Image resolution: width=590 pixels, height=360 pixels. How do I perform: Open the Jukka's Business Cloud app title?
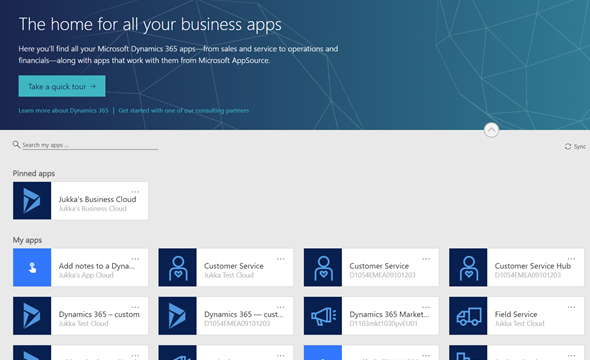(97, 199)
